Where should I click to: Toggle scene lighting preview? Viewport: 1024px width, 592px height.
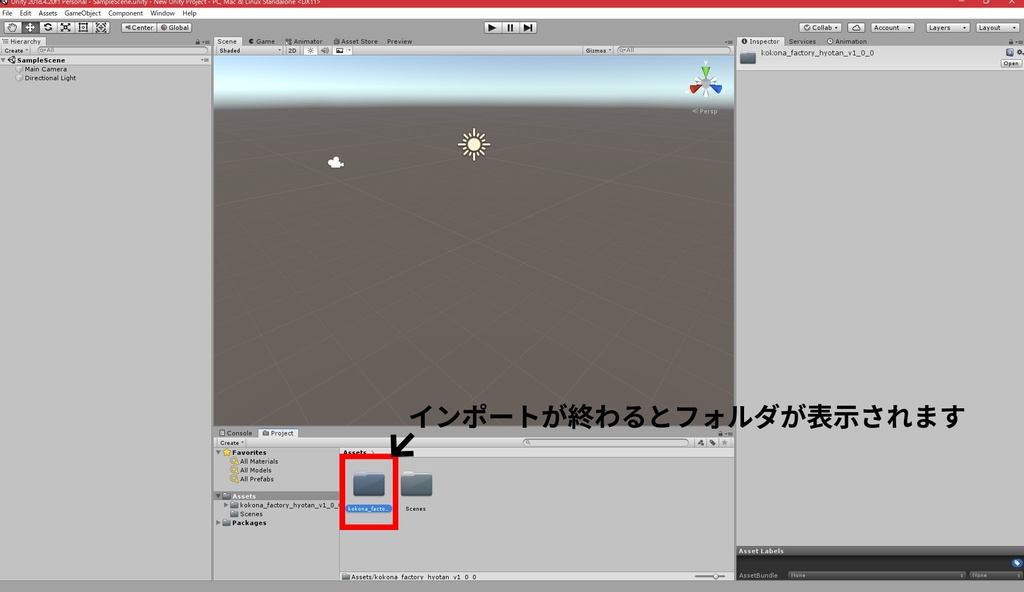click(x=311, y=49)
